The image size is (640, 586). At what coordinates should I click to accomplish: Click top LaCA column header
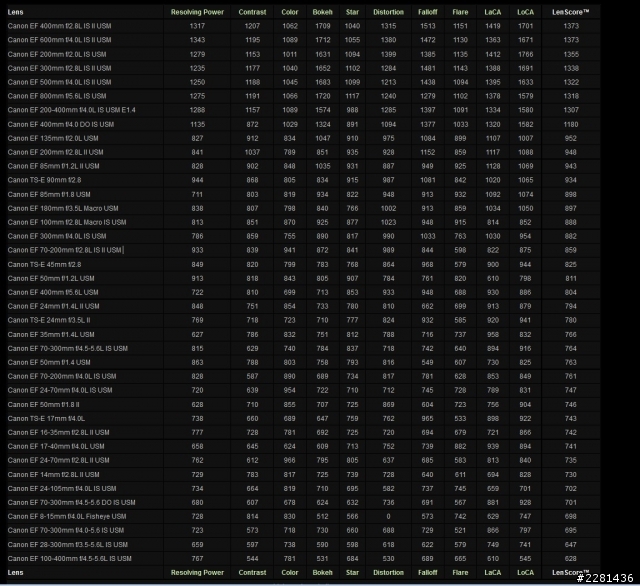(493, 12)
